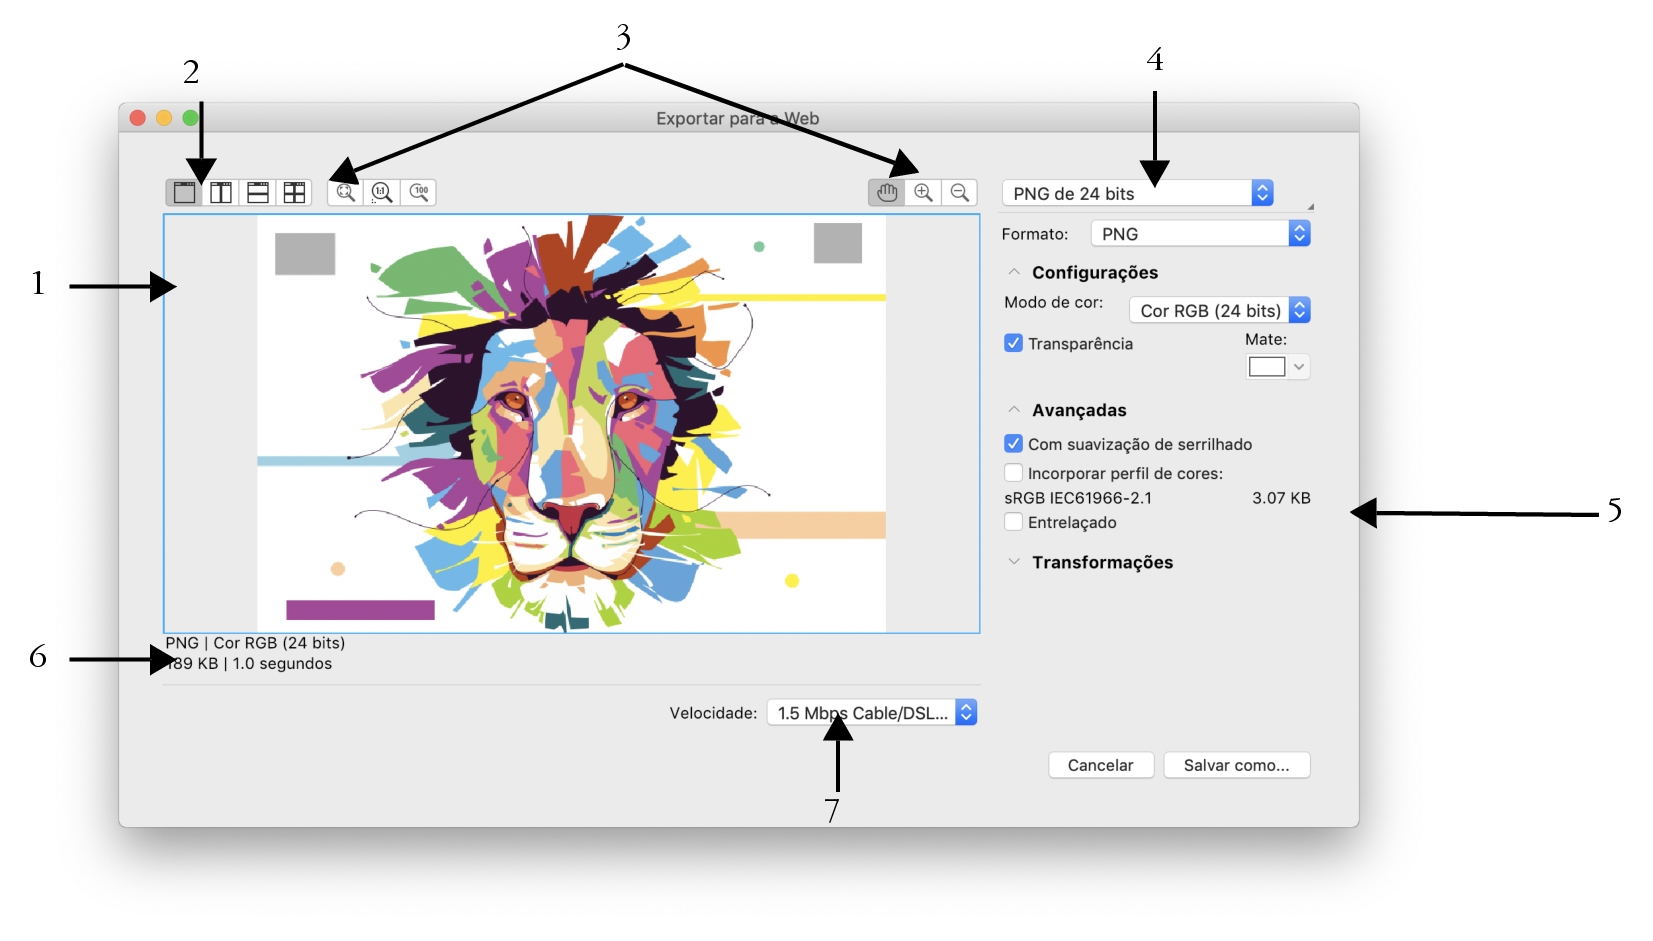This screenshot has width=1653, height=941.
Task: Click the zoom to 100 icon
Action: pos(419,193)
